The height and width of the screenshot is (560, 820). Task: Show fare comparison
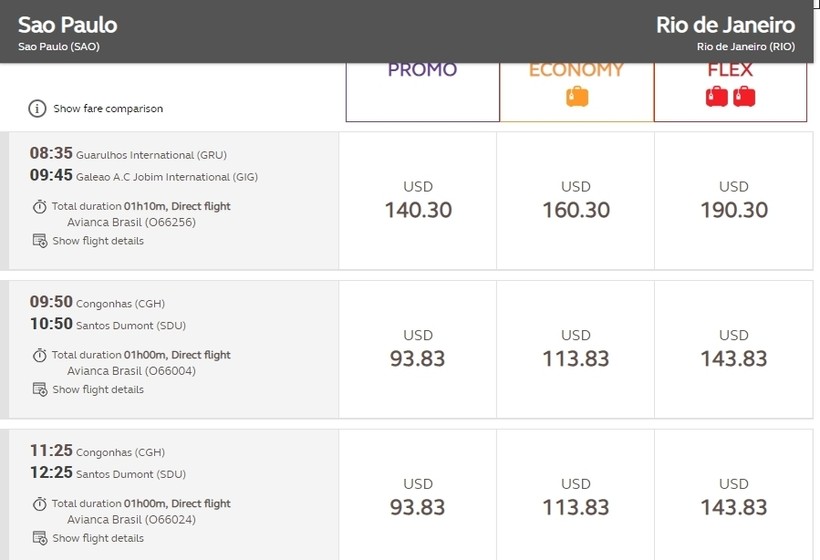click(x=108, y=109)
